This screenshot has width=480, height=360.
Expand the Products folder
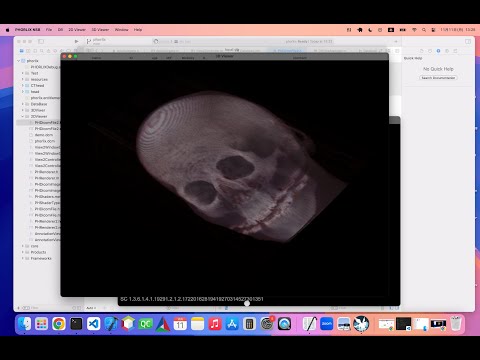tap(23, 252)
